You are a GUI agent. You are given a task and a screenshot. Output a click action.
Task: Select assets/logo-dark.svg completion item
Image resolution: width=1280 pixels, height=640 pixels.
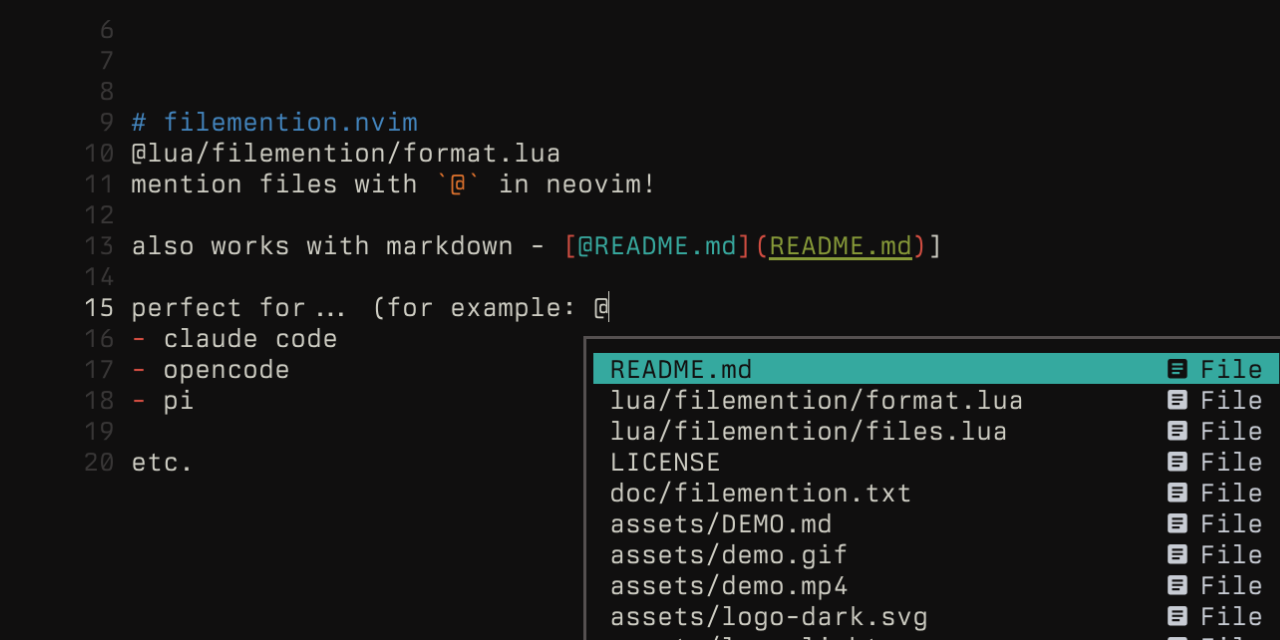click(x=936, y=617)
